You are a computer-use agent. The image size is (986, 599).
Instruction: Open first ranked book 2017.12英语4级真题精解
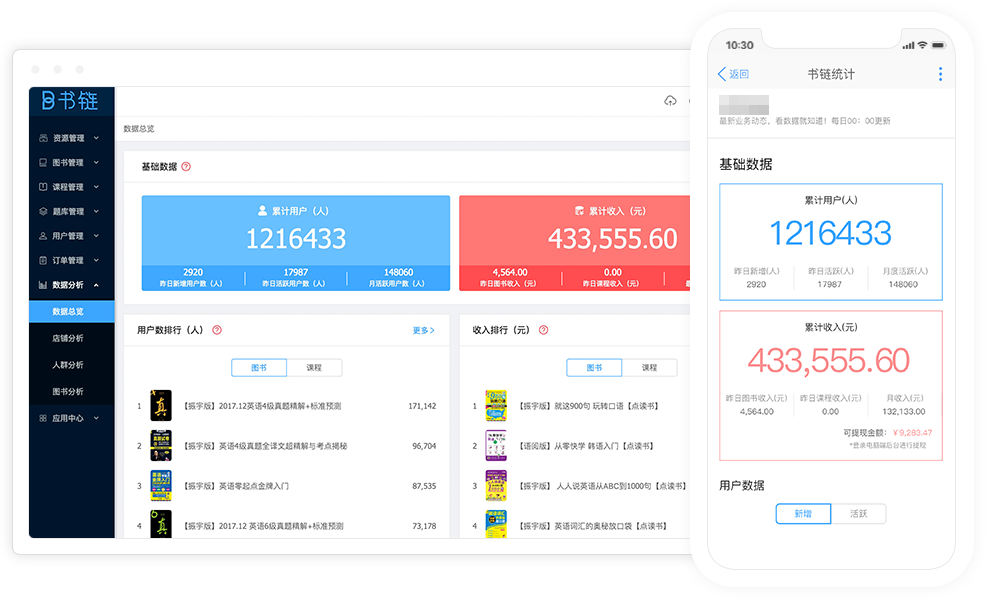262,406
